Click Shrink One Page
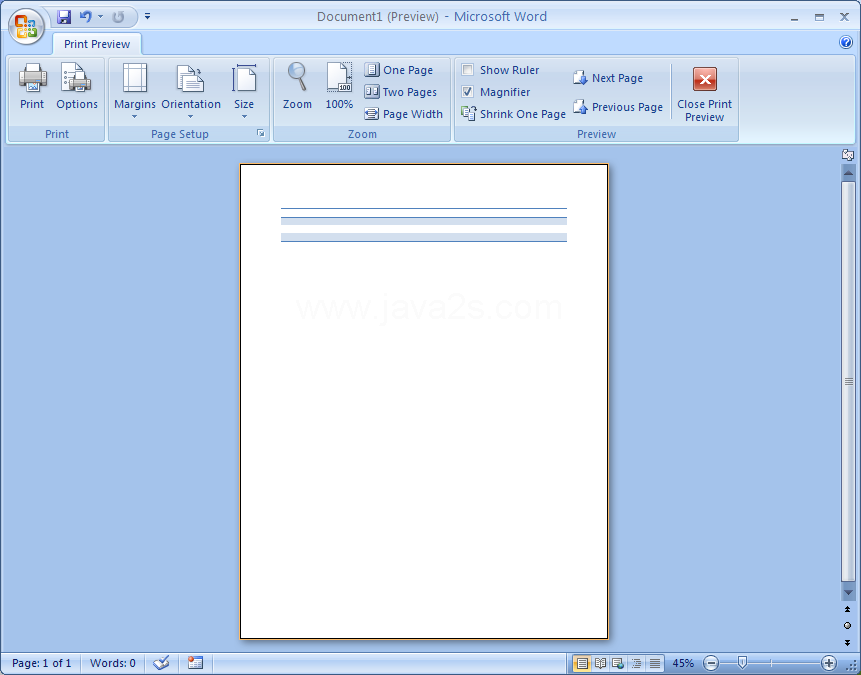The height and width of the screenshot is (675, 861). coord(513,114)
